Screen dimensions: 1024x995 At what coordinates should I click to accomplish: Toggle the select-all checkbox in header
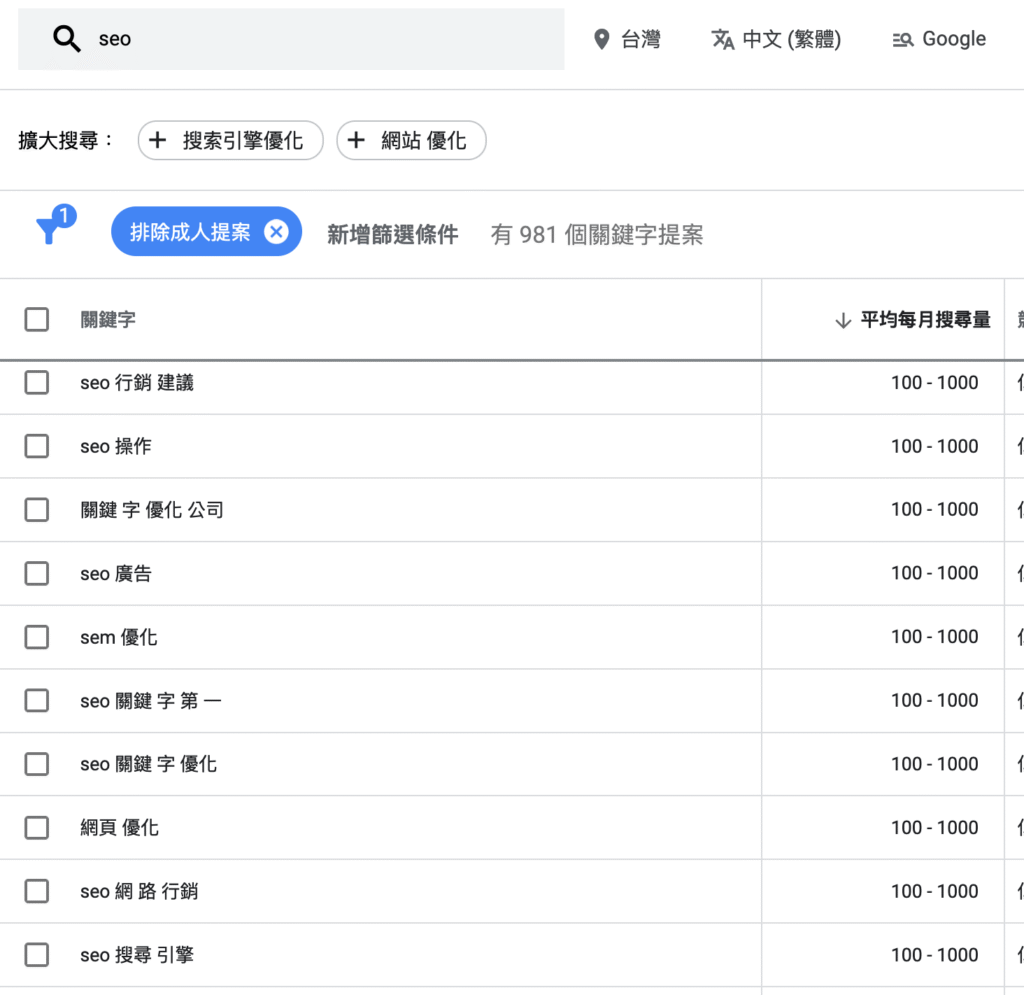click(37, 319)
